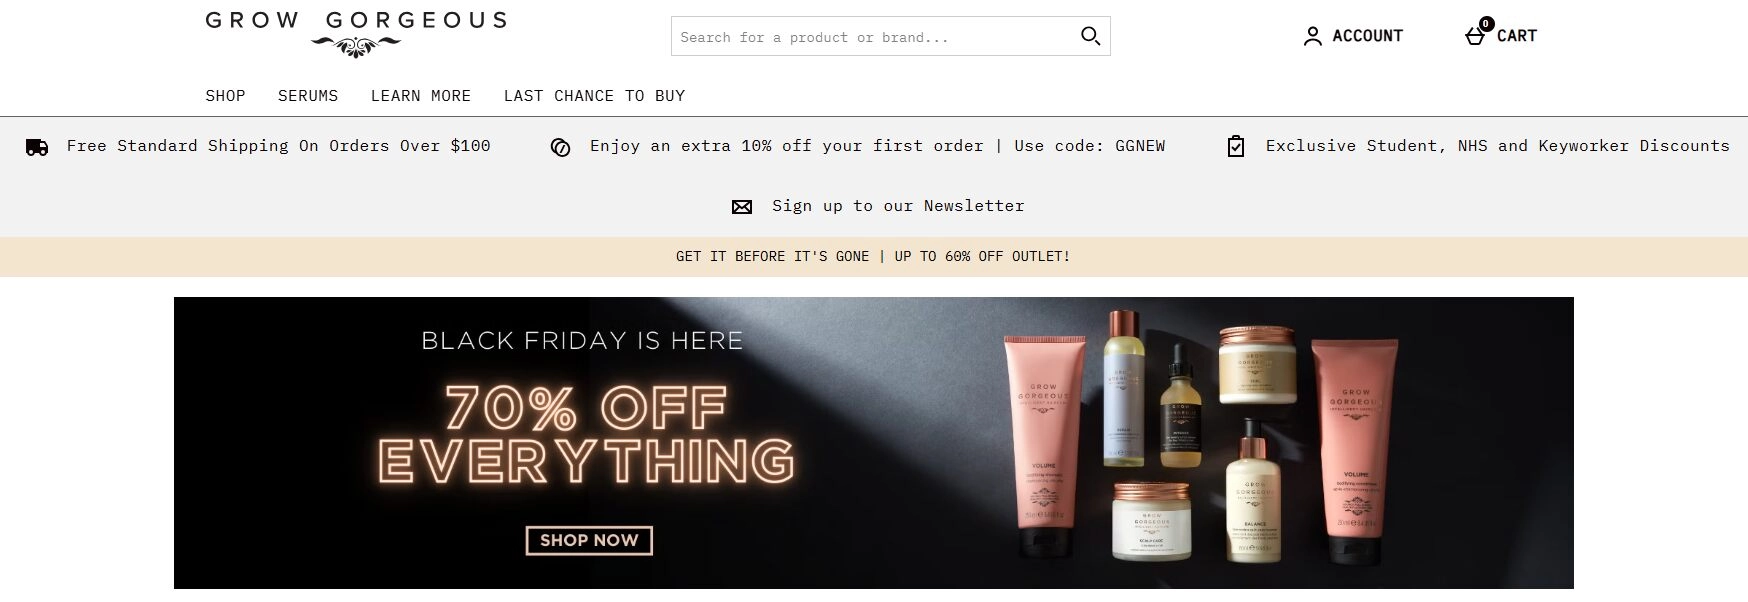Click the free standard shipping offer text

[x=278, y=146]
